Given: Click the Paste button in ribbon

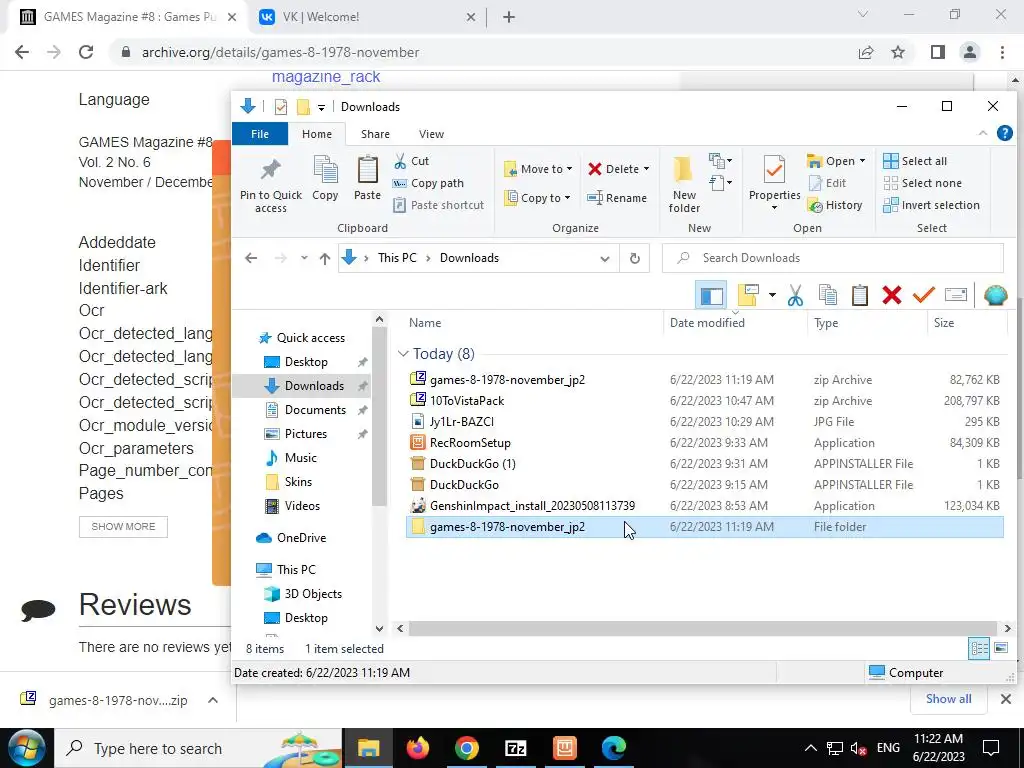Looking at the screenshot, I should click(x=367, y=178).
